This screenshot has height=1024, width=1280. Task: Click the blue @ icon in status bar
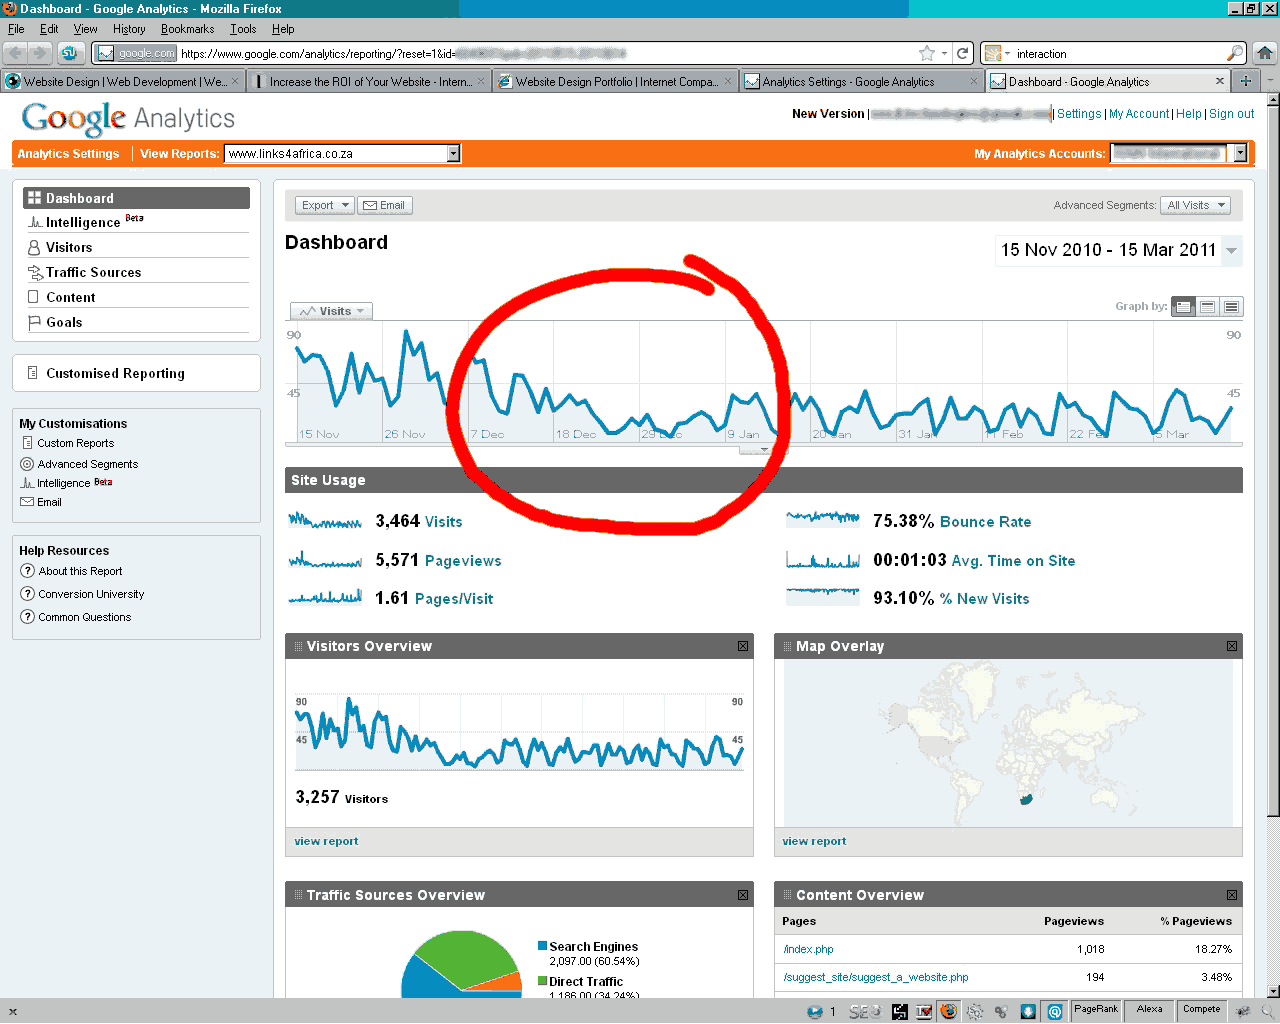1054,1012
